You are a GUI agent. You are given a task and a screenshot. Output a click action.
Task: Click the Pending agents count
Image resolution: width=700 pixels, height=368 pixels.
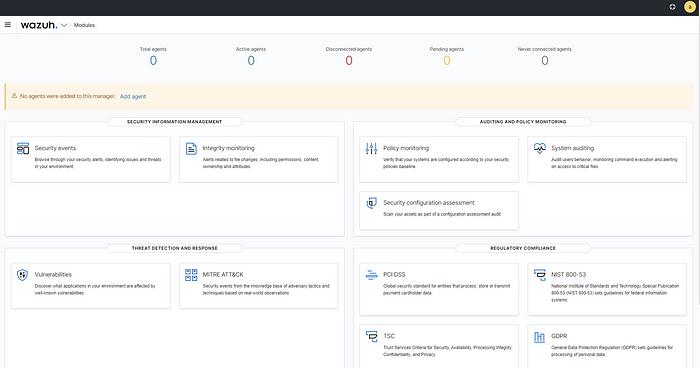446,61
